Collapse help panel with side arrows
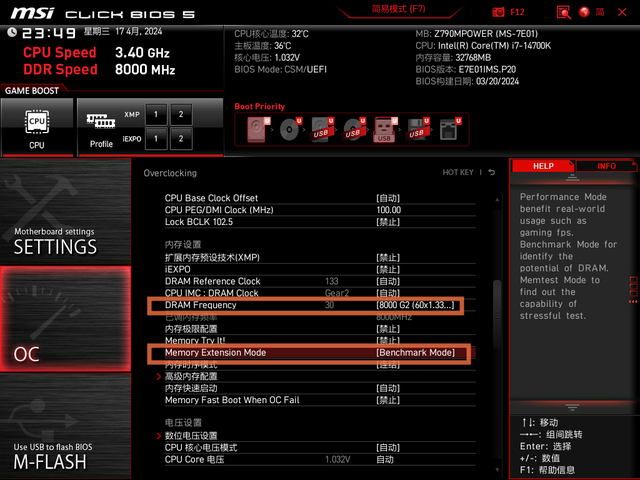640x480 pixels. point(633,302)
